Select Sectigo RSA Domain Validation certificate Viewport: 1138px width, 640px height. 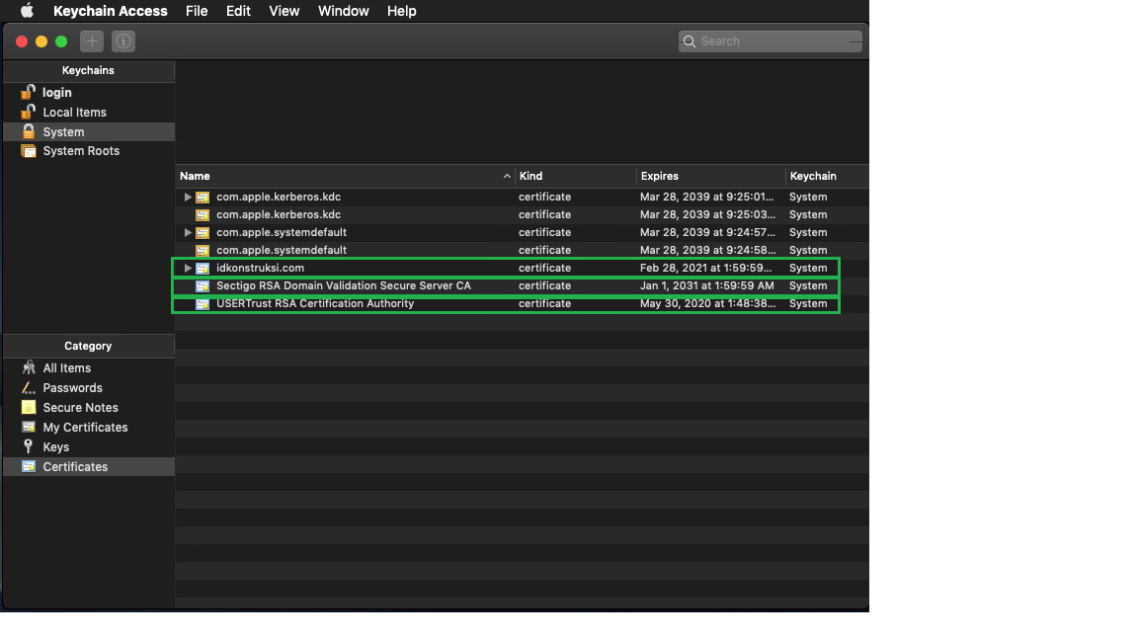(x=343, y=286)
